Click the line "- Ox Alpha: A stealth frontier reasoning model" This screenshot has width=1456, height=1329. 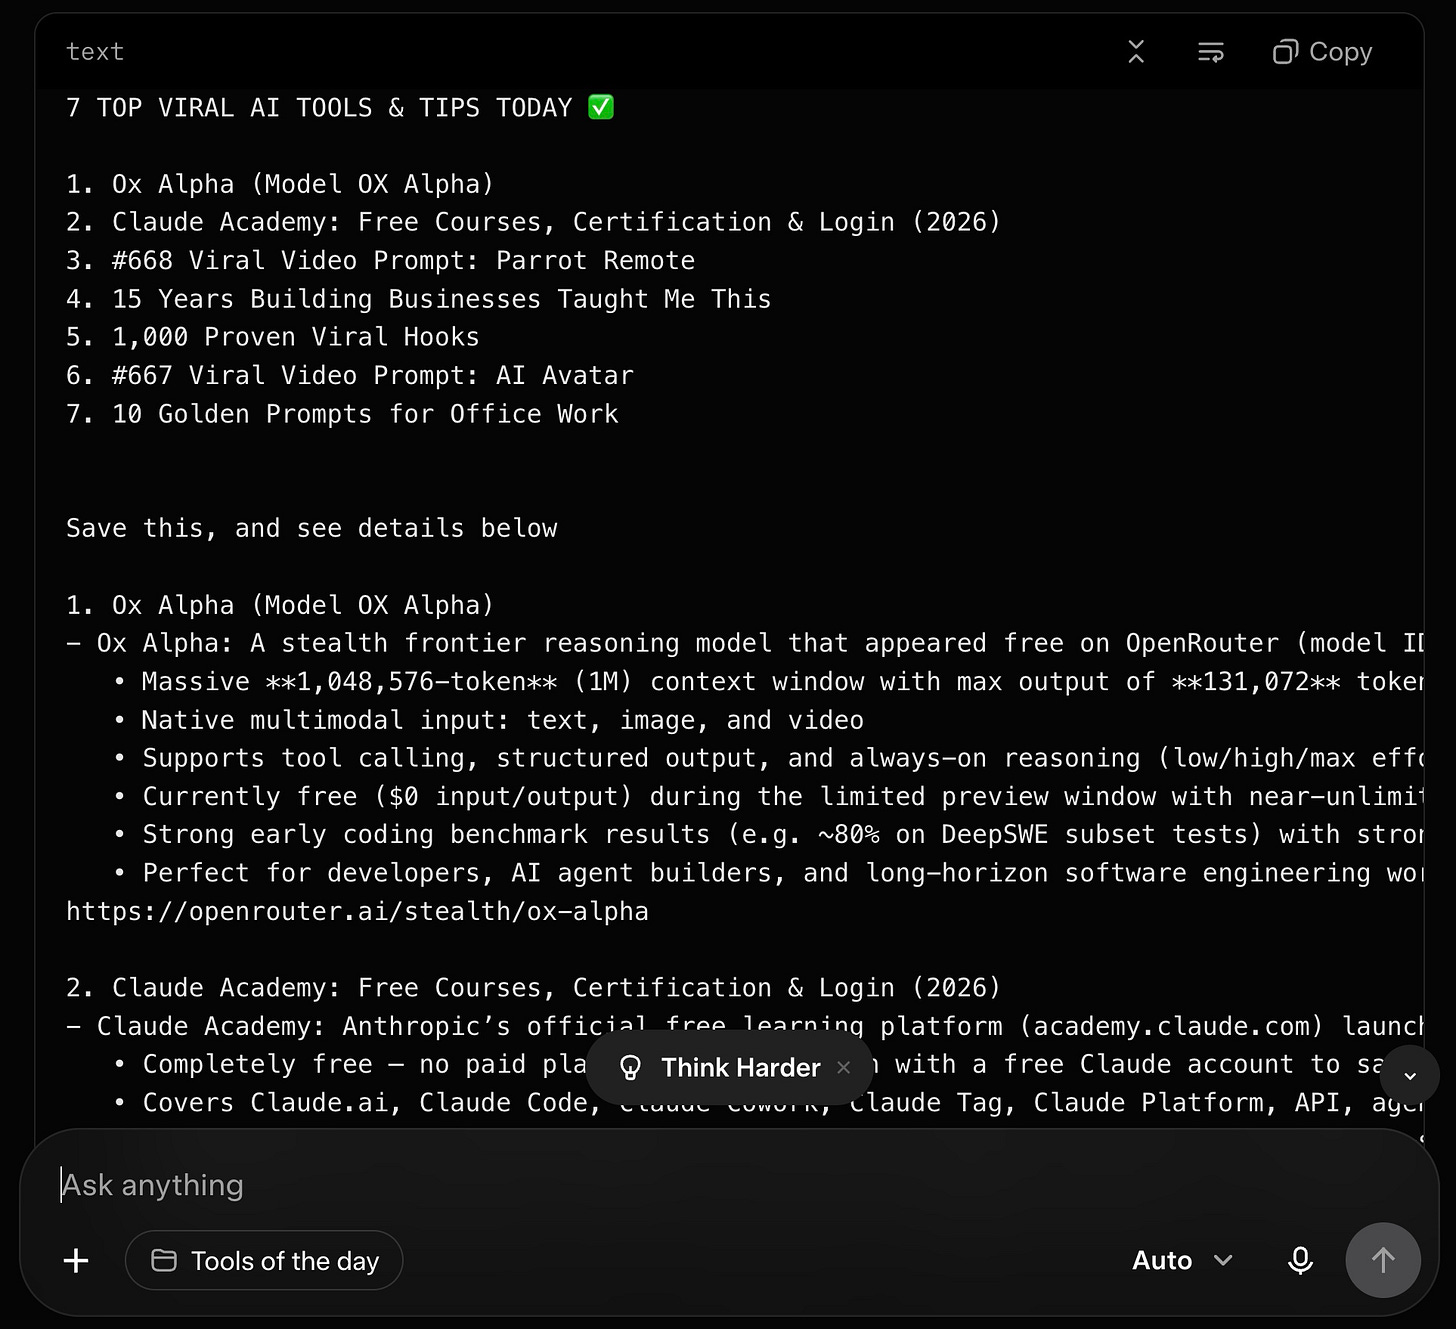point(744,644)
